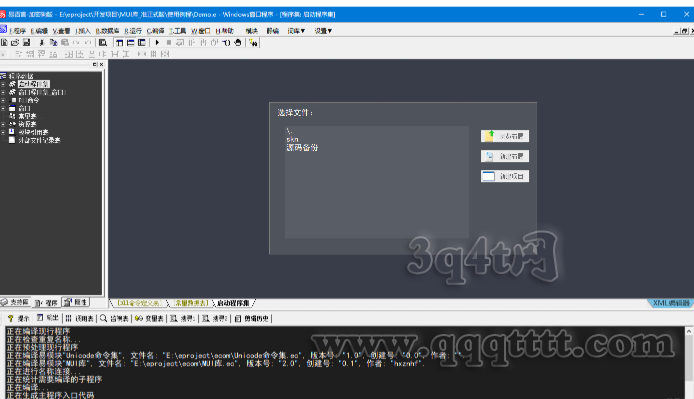694x399 pixels.
Task: Click the Copy toolbar icon
Action: [53, 43]
